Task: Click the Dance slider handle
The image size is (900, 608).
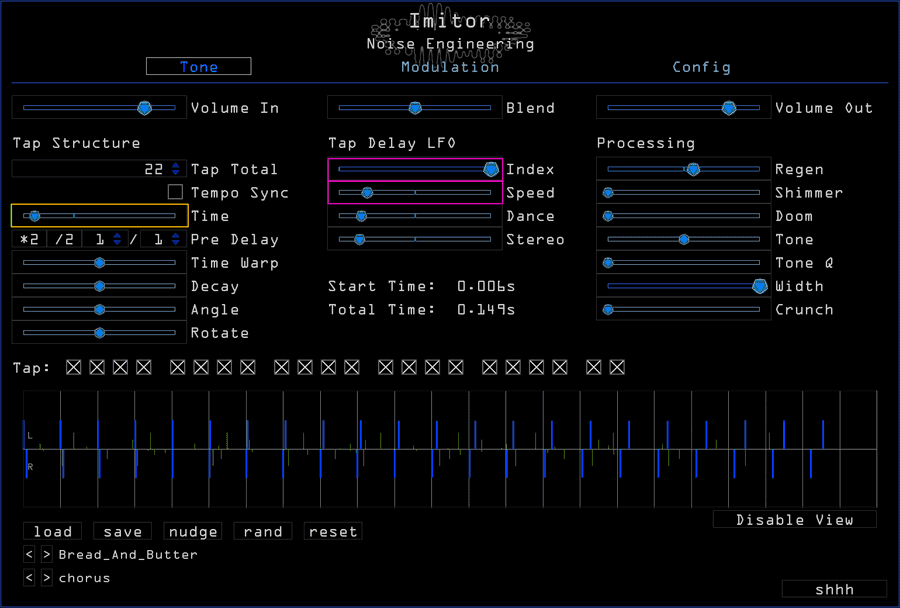Action: click(x=361, y=216)
